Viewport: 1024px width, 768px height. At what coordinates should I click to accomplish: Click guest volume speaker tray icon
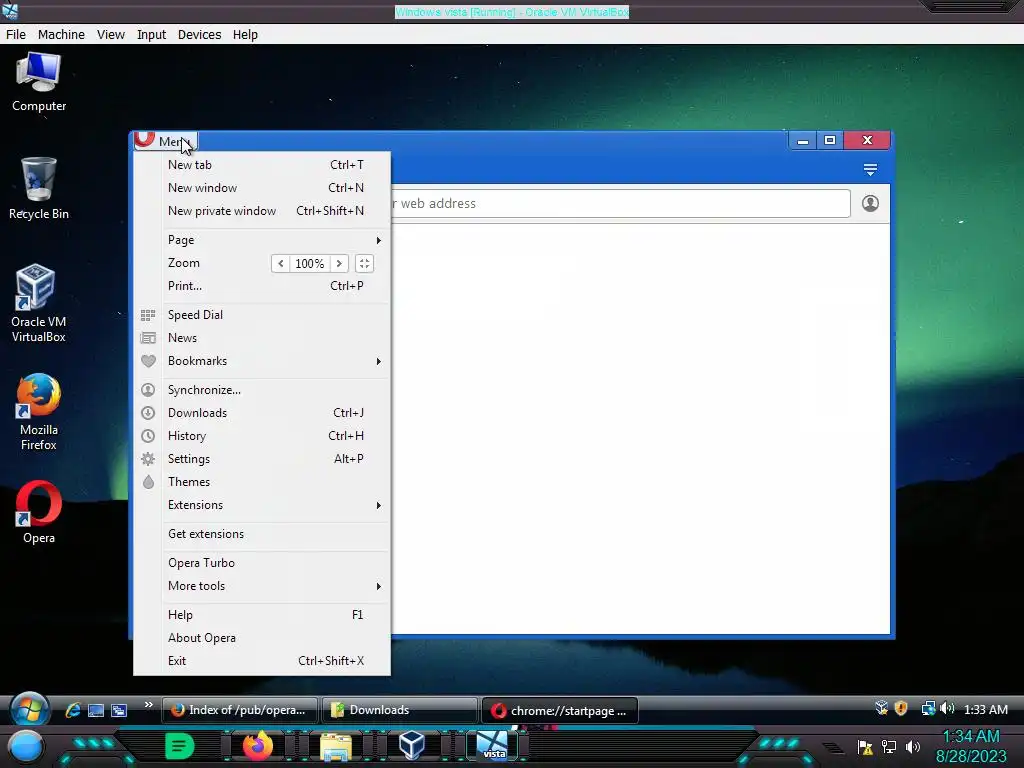[948, 709]
